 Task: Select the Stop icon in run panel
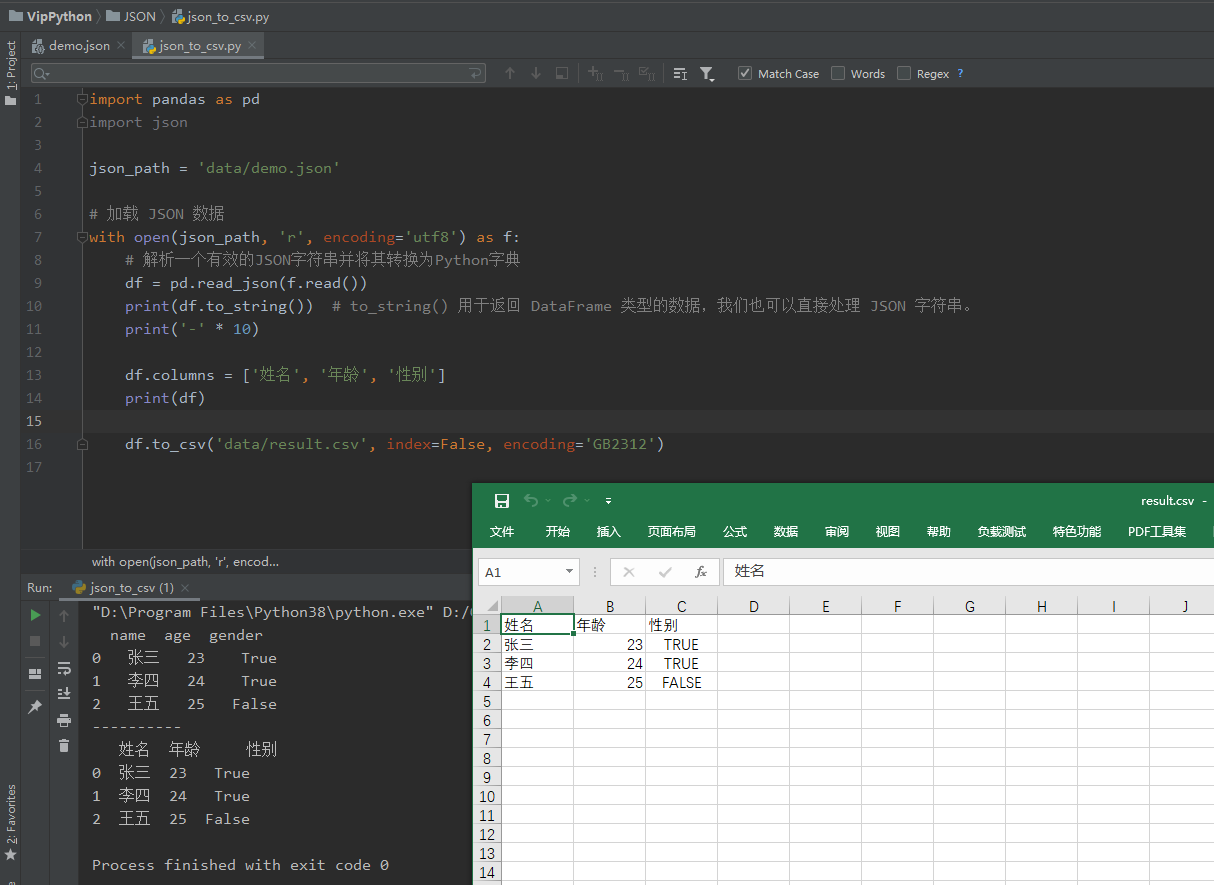tap(35, 640)
